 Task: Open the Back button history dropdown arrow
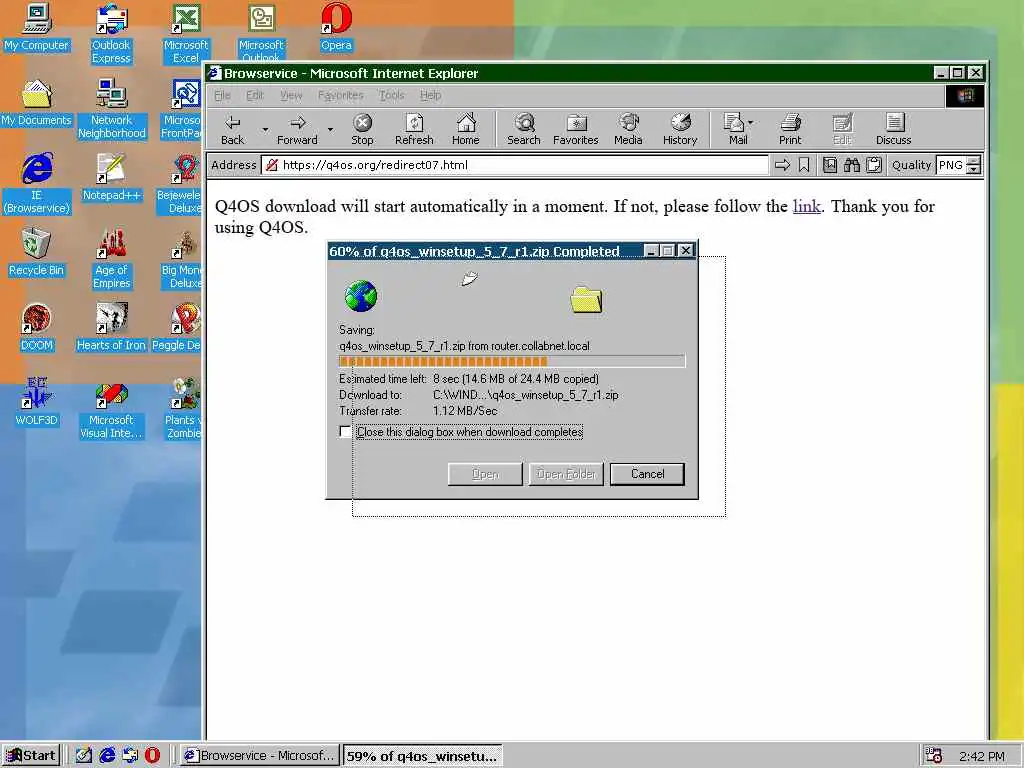[265, 129]
